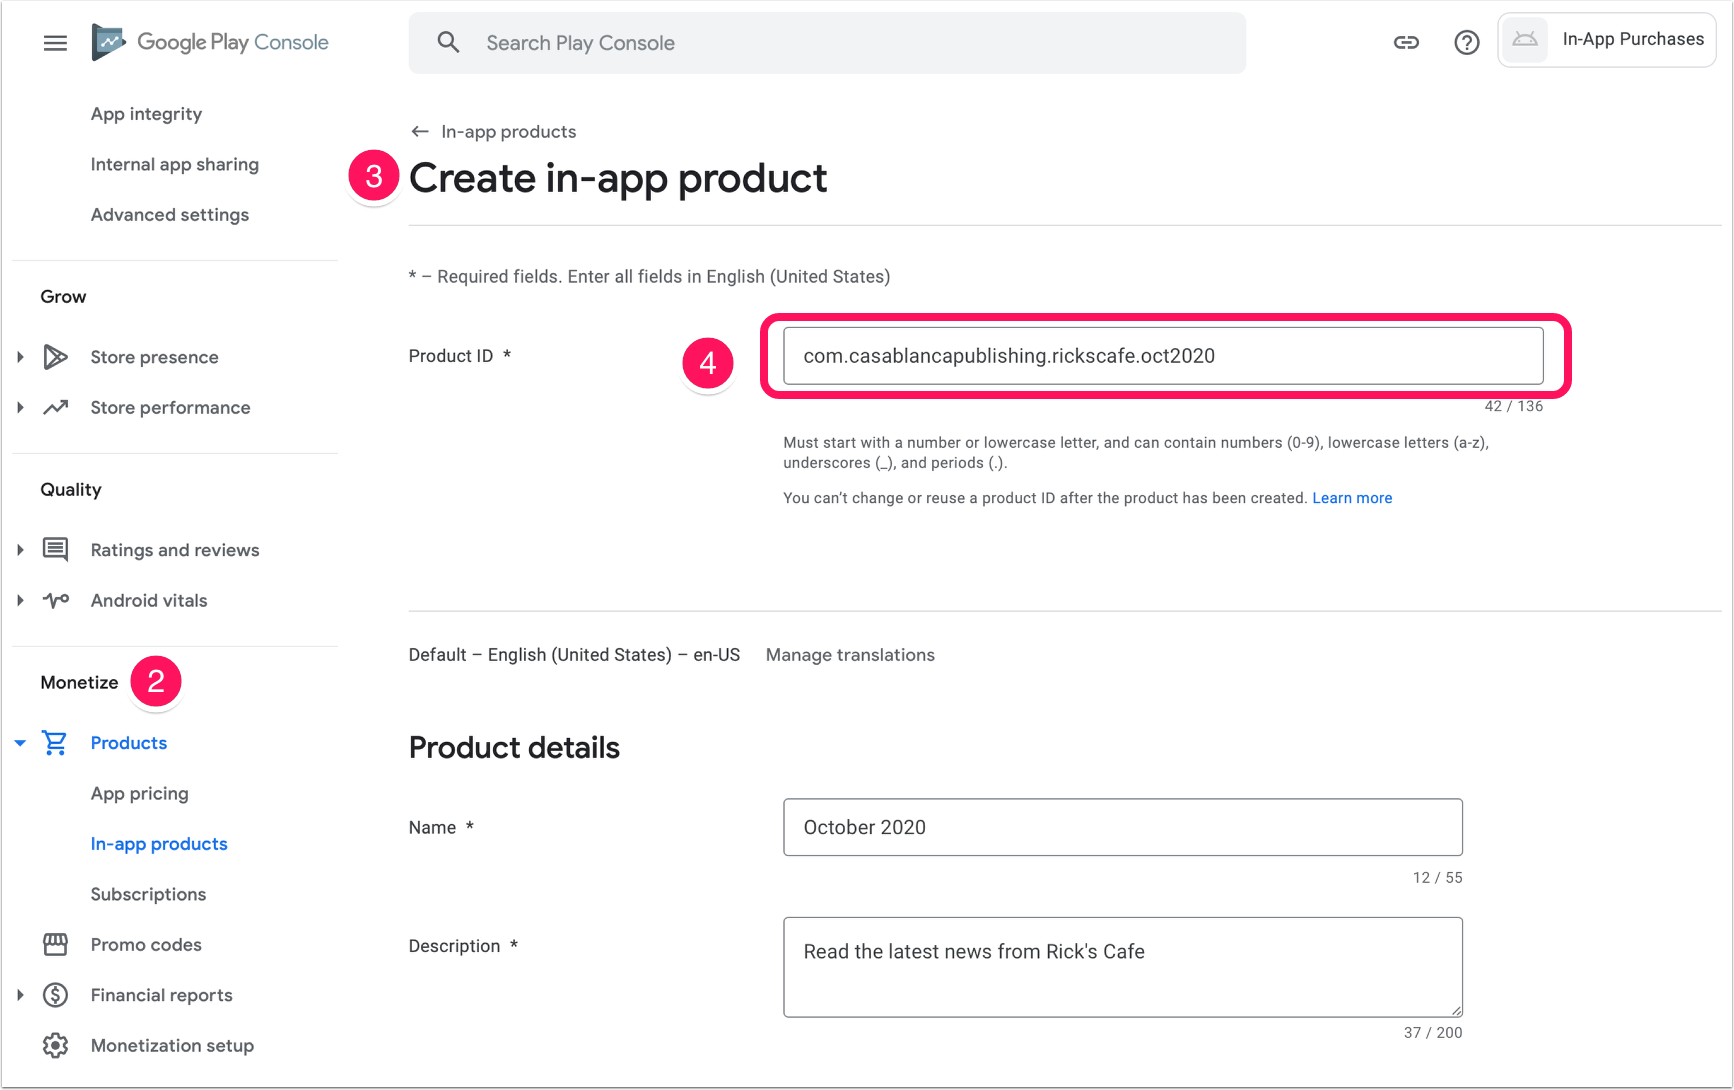Viewport: 1734px width, 1090px height.
Task: Click the Store presence play icon
Action: (x=56, y=357)
